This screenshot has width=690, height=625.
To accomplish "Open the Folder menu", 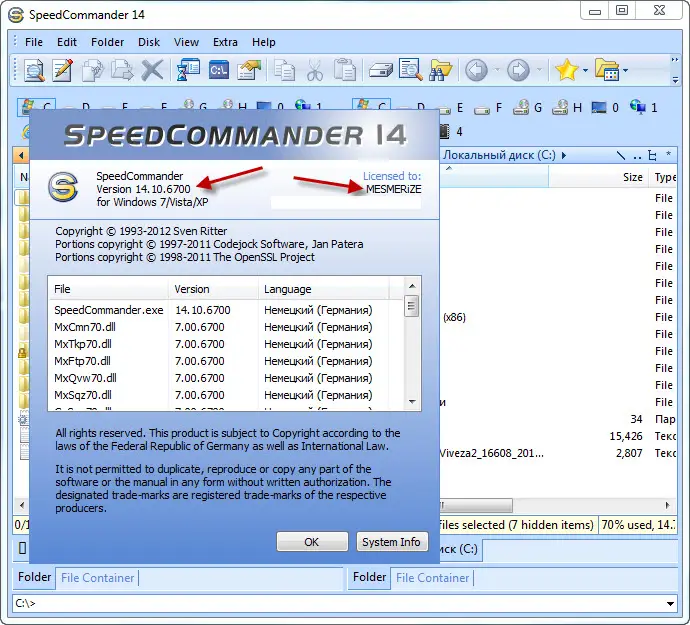I will (107, 42).
